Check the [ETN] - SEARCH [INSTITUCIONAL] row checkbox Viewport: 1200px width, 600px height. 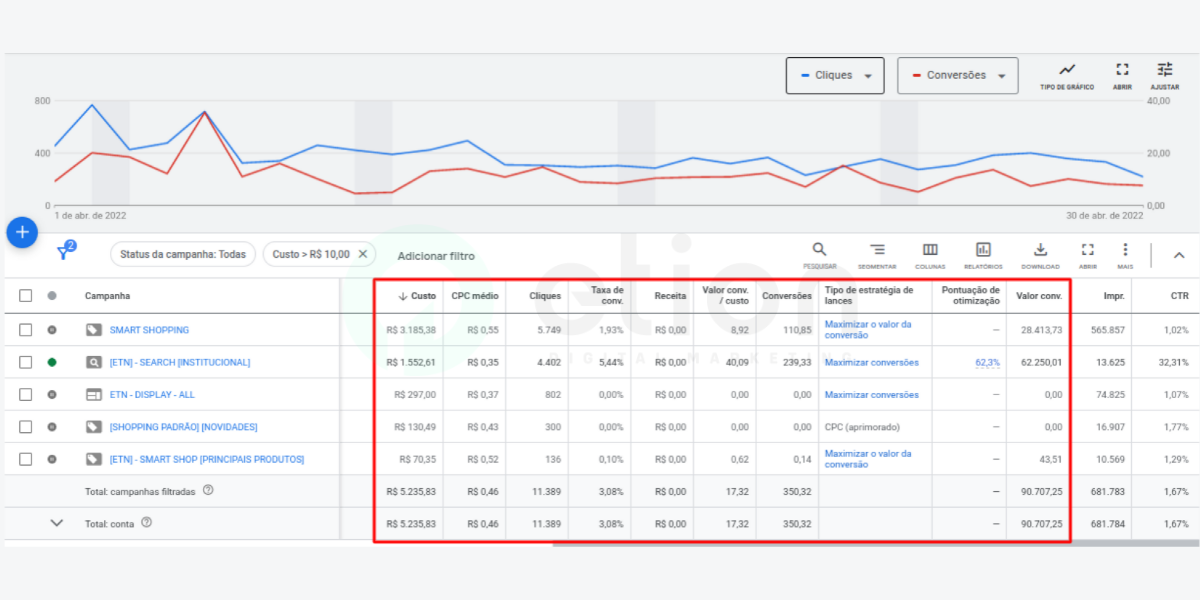(25, 362)
